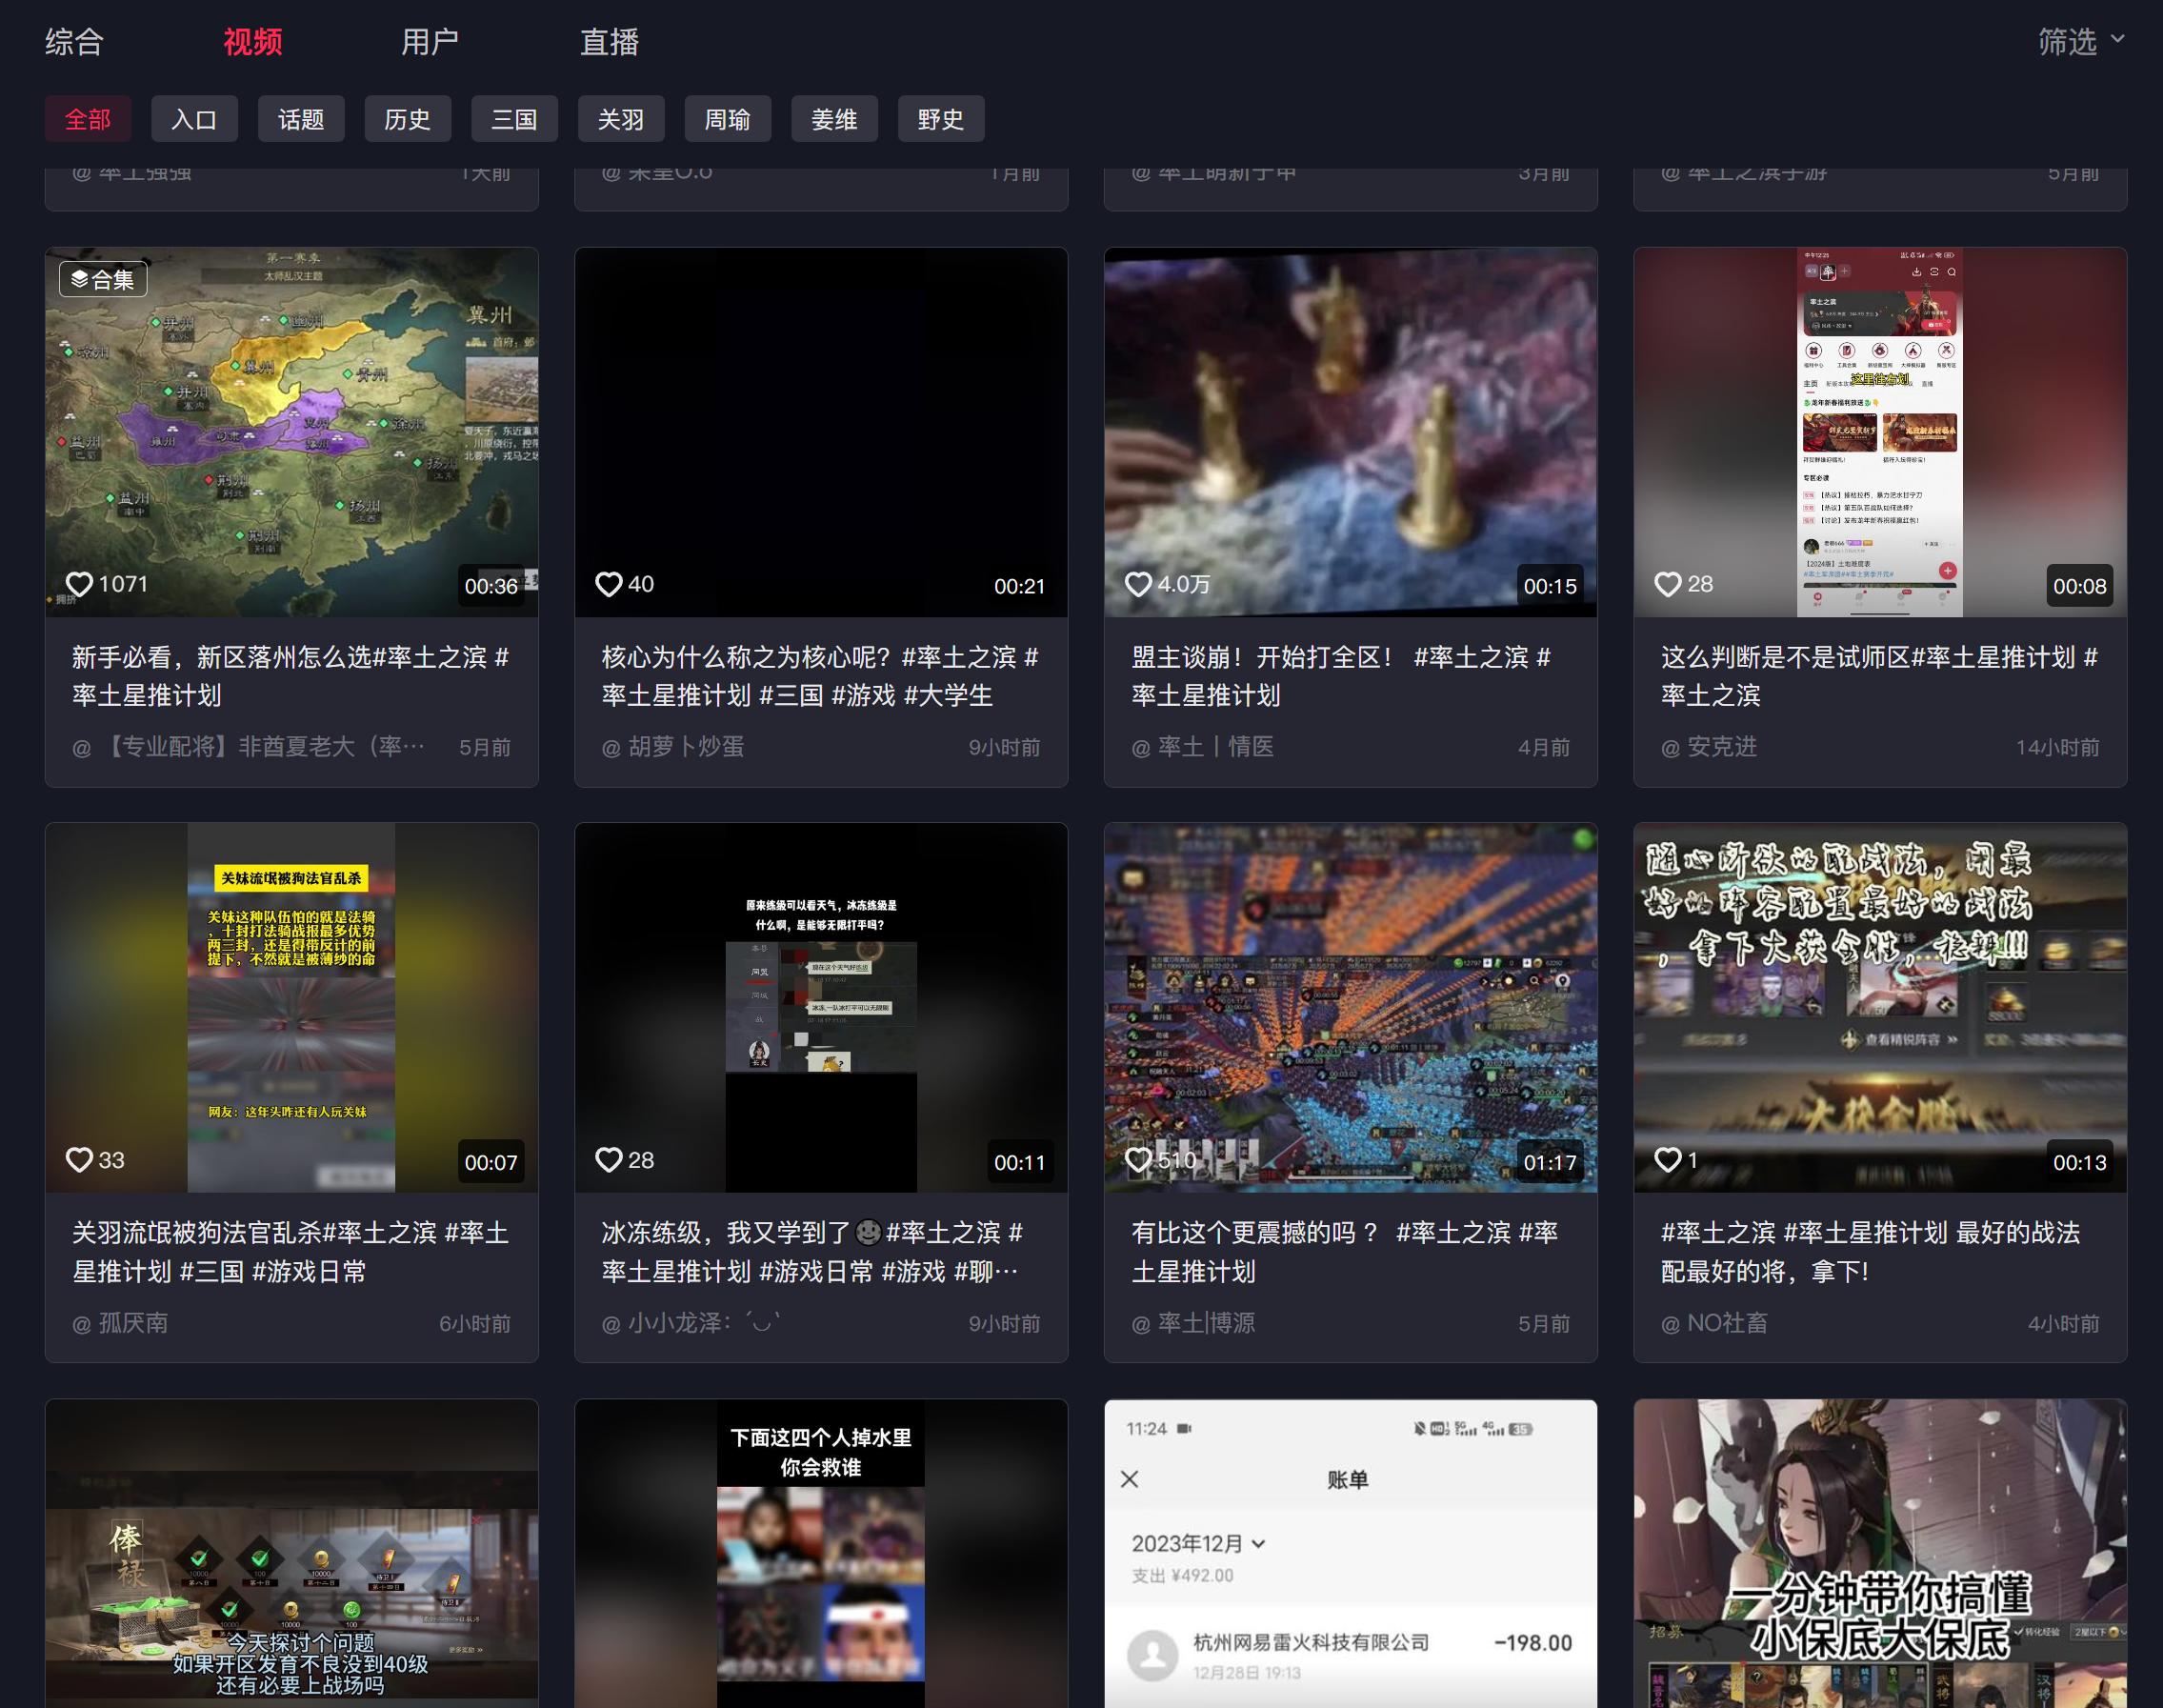Open title 关羽流氓被狗法官乱杀
The height and width of the screenshot is (1708, 2163).
[291, 1252]
